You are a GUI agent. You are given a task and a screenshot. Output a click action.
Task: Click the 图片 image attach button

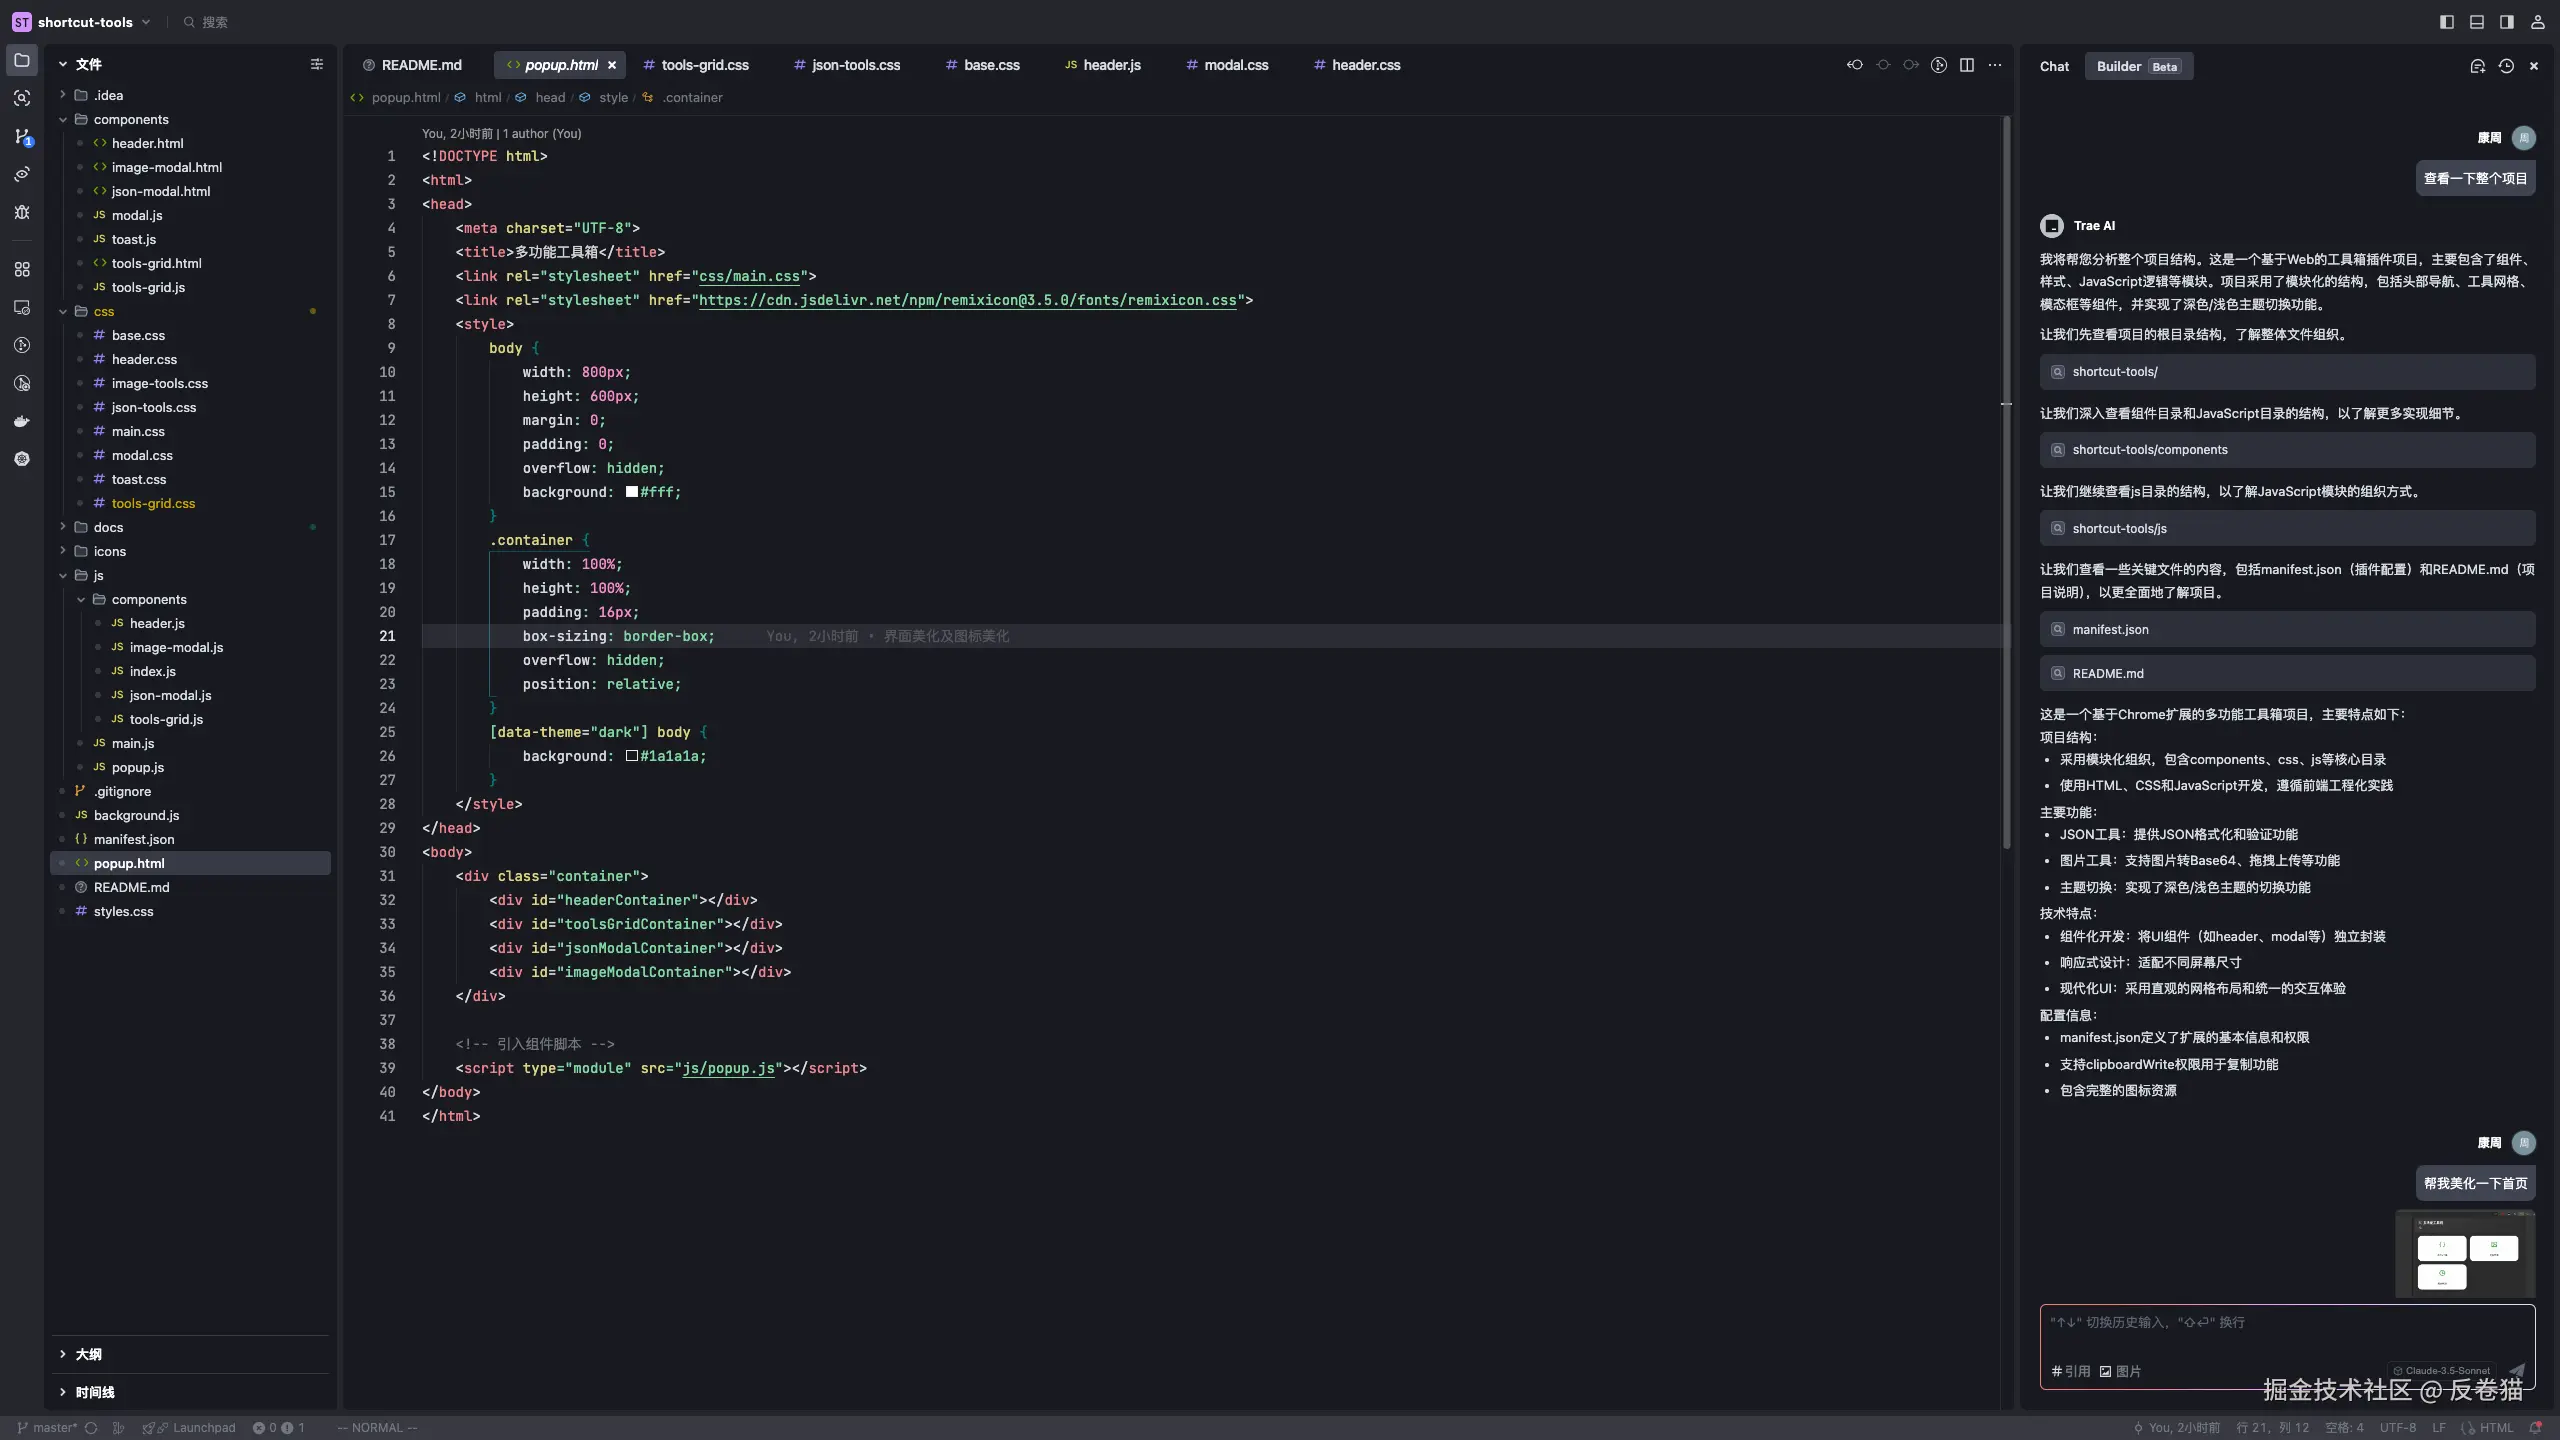2120,1371
